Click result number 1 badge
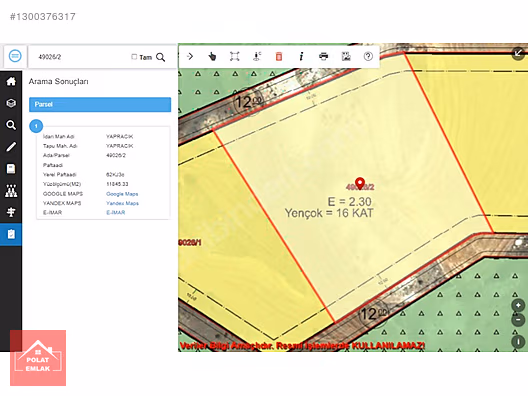Viewport: 528px width, 396px height. point(36,126)
